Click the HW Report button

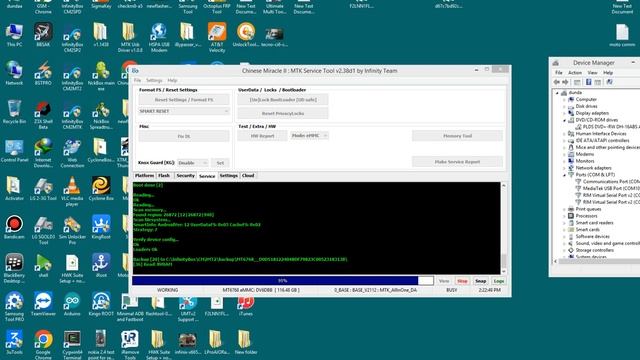tap(262, 136)
